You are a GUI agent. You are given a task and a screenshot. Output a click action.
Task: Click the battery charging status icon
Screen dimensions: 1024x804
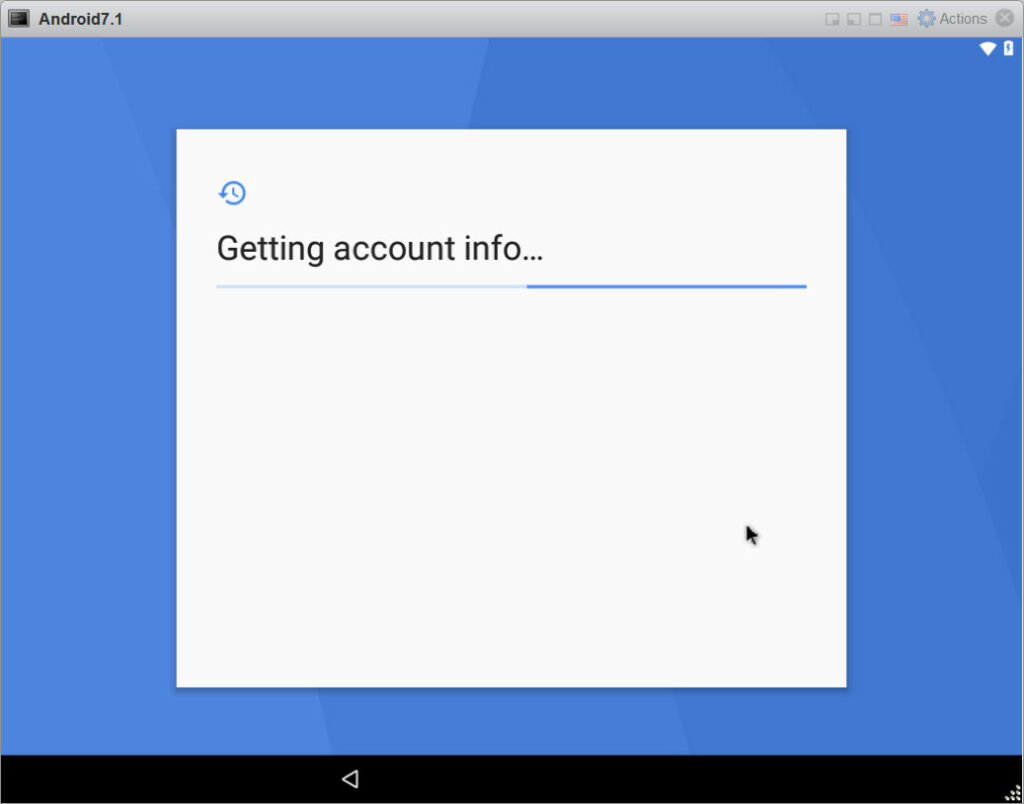[x=1008, y=48]
